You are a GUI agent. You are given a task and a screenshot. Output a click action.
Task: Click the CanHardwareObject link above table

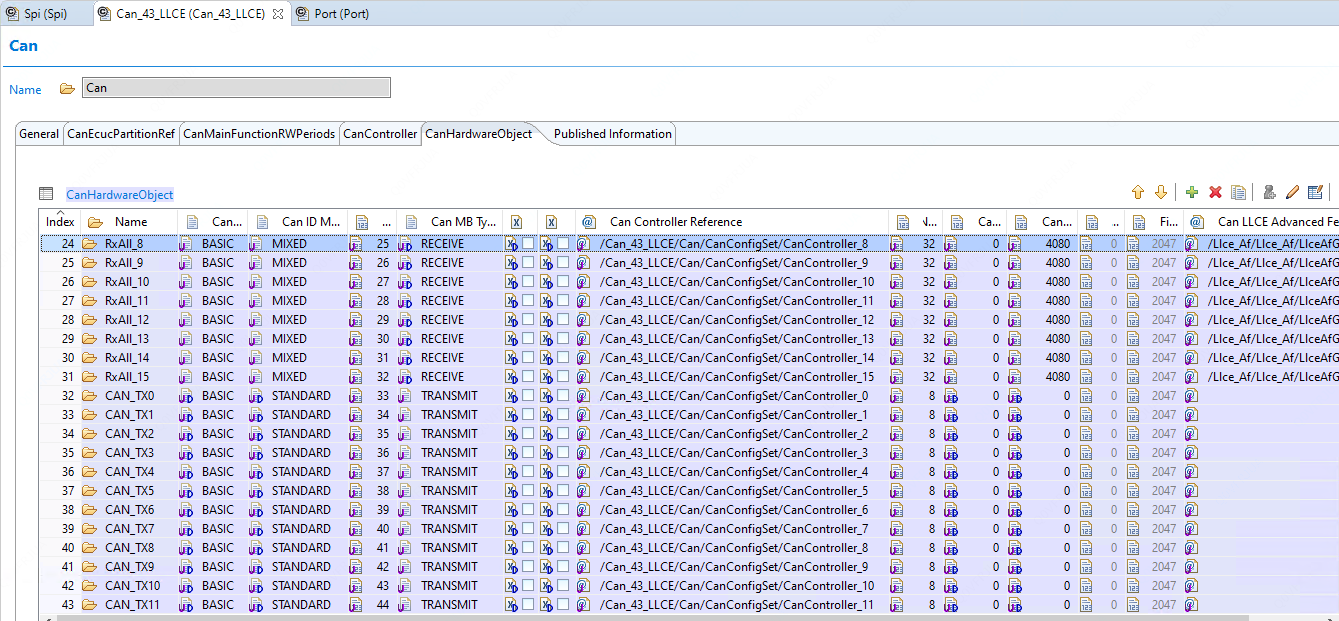[120, 195]
